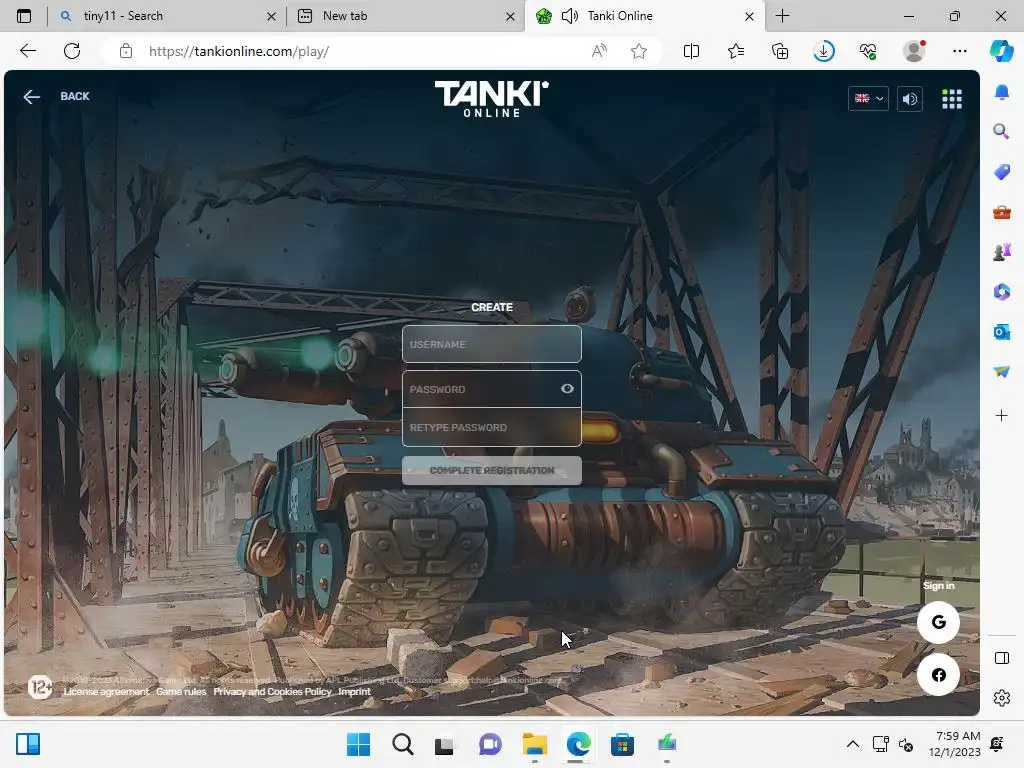Open sidebar Outlook icon
The width and height of the screenshot is (1024, 768).
[x=1001, y=332]
